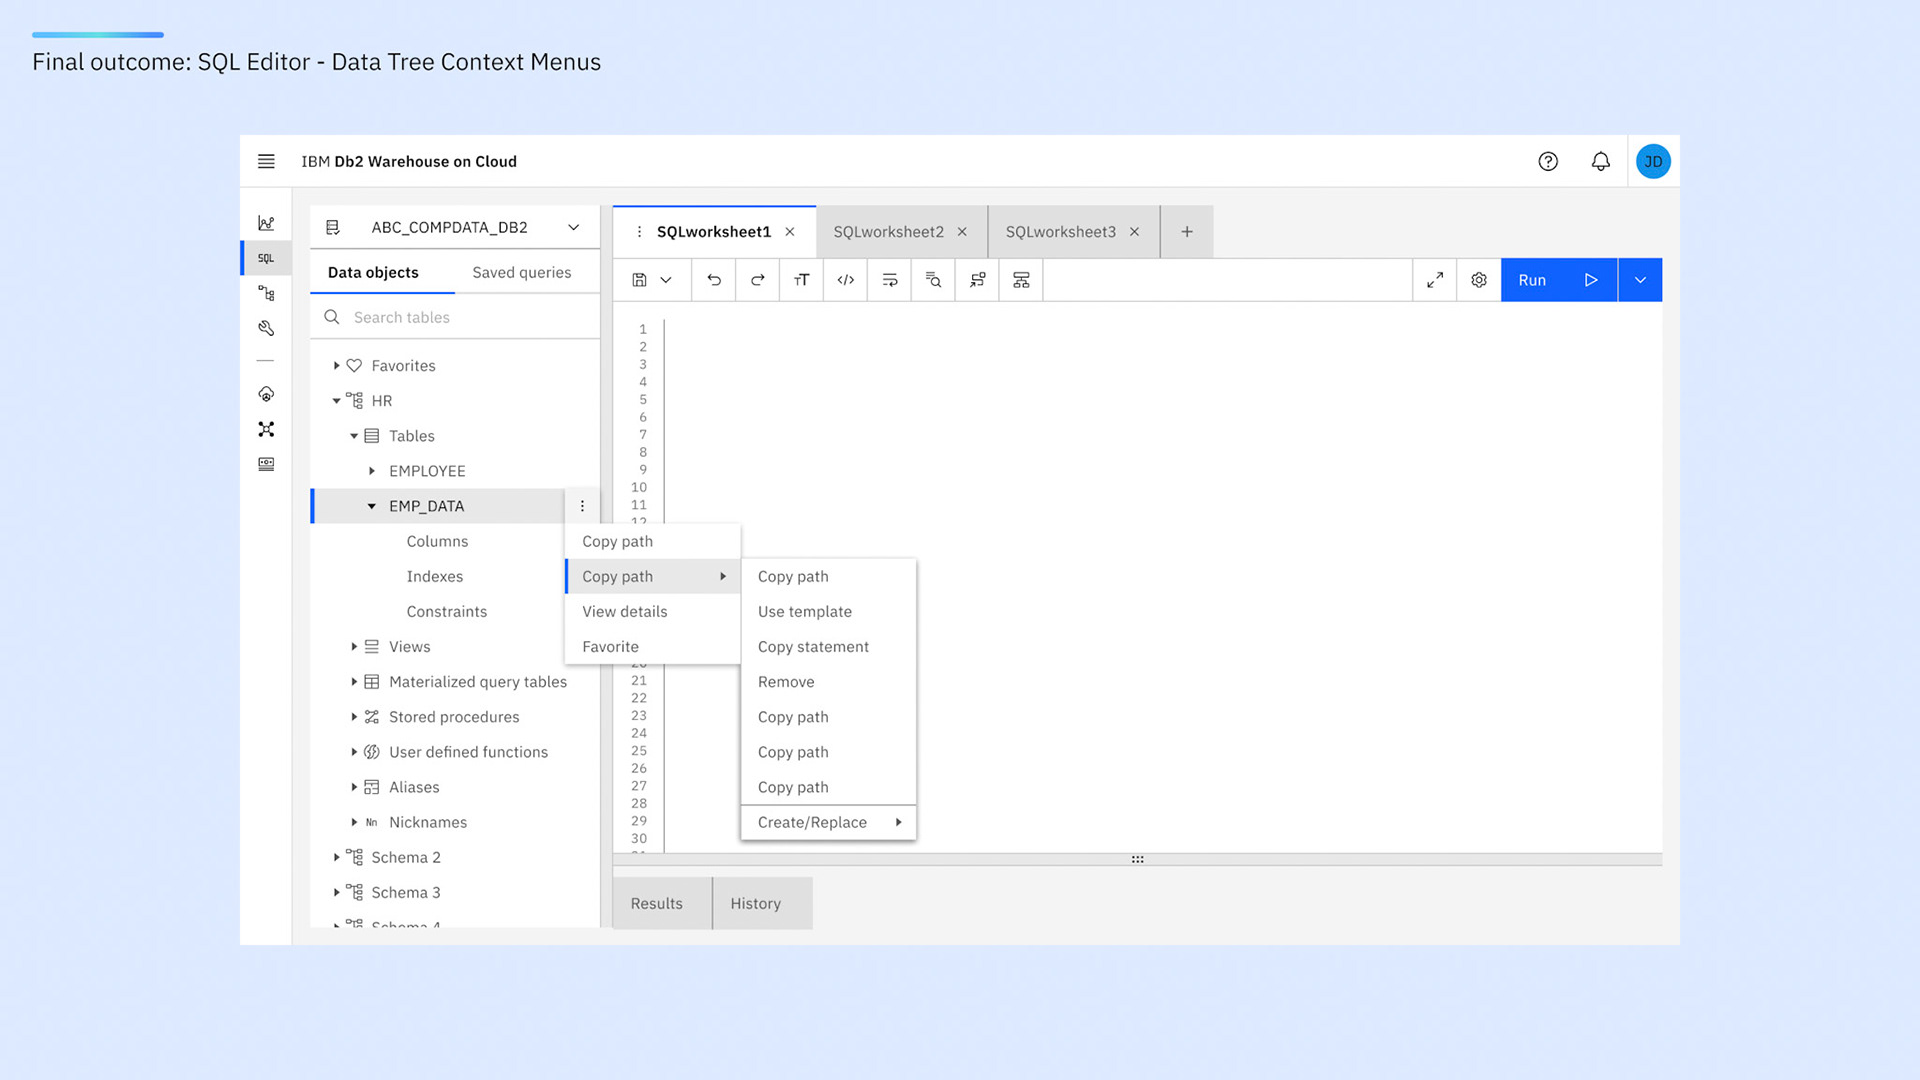Collapse the EMP_DATA tree item
The image size is (1920, 1080).
[371, 506]
